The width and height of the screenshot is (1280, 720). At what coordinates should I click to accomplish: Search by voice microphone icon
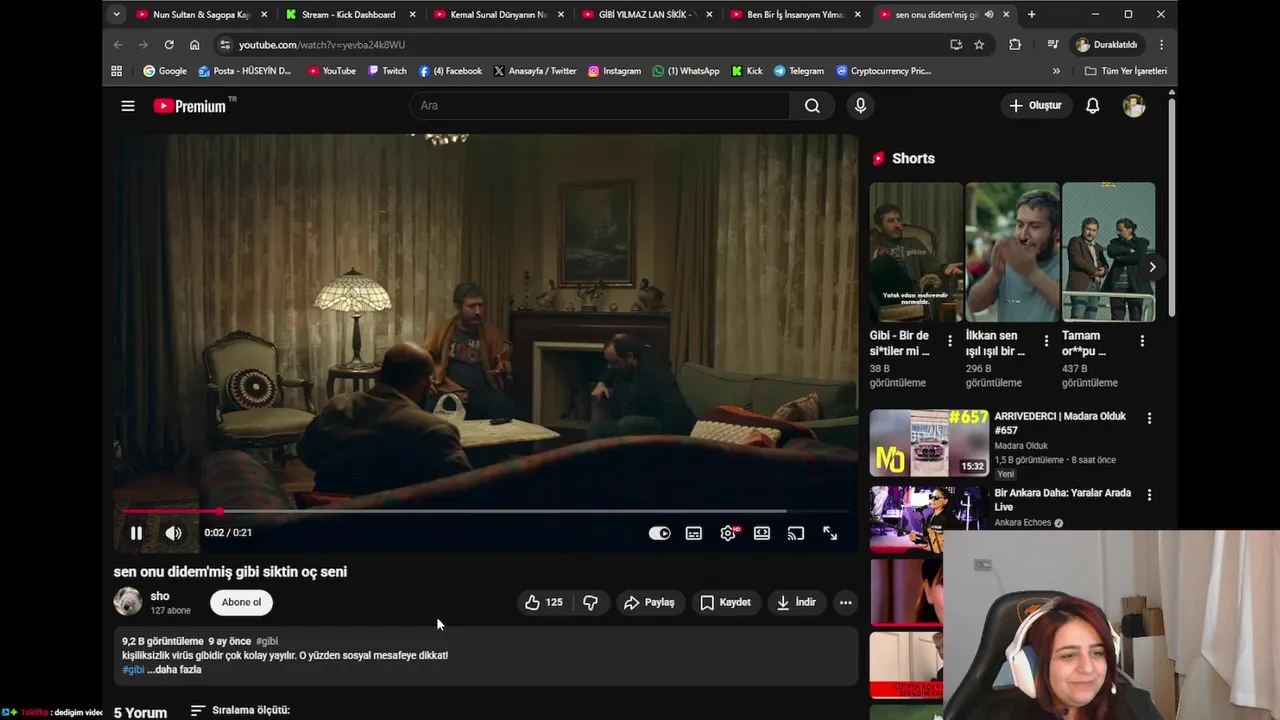tap(860, 105)
